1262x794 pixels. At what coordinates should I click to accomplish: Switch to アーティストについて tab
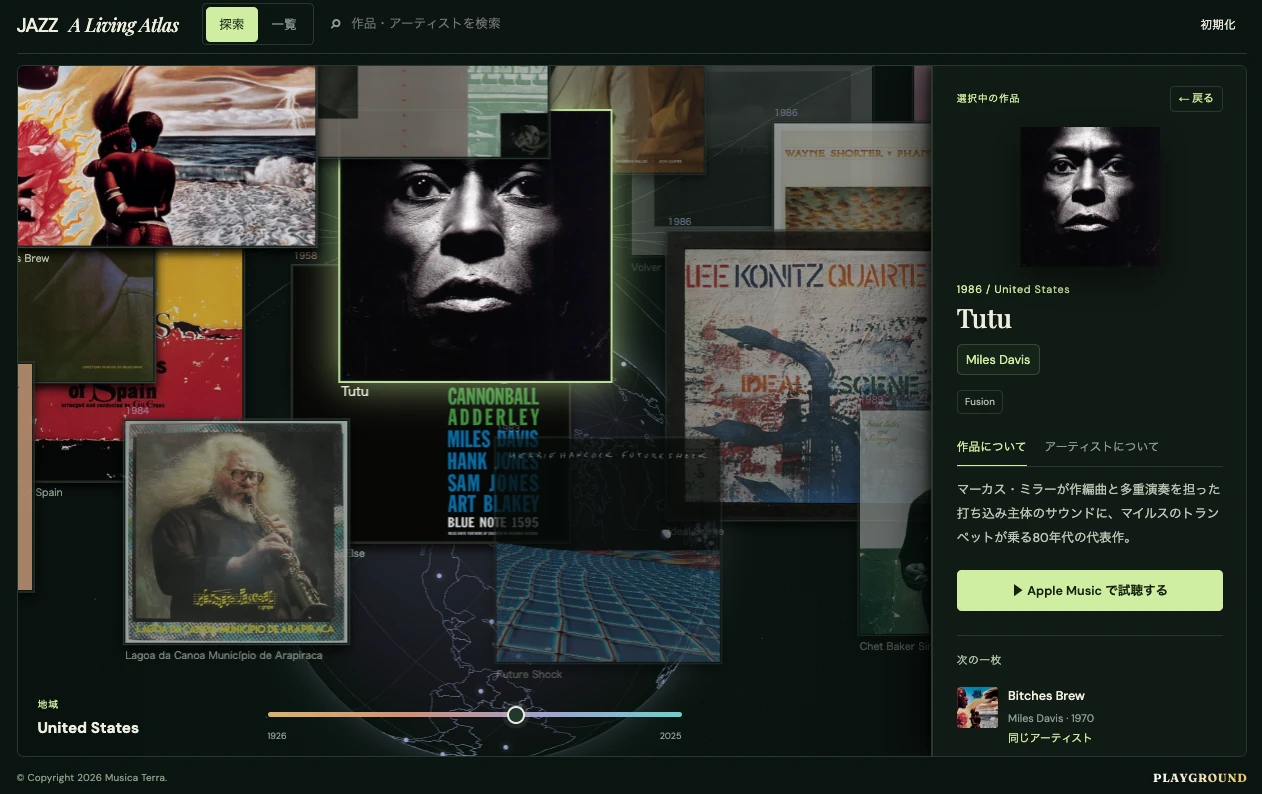coord(1101,447)
